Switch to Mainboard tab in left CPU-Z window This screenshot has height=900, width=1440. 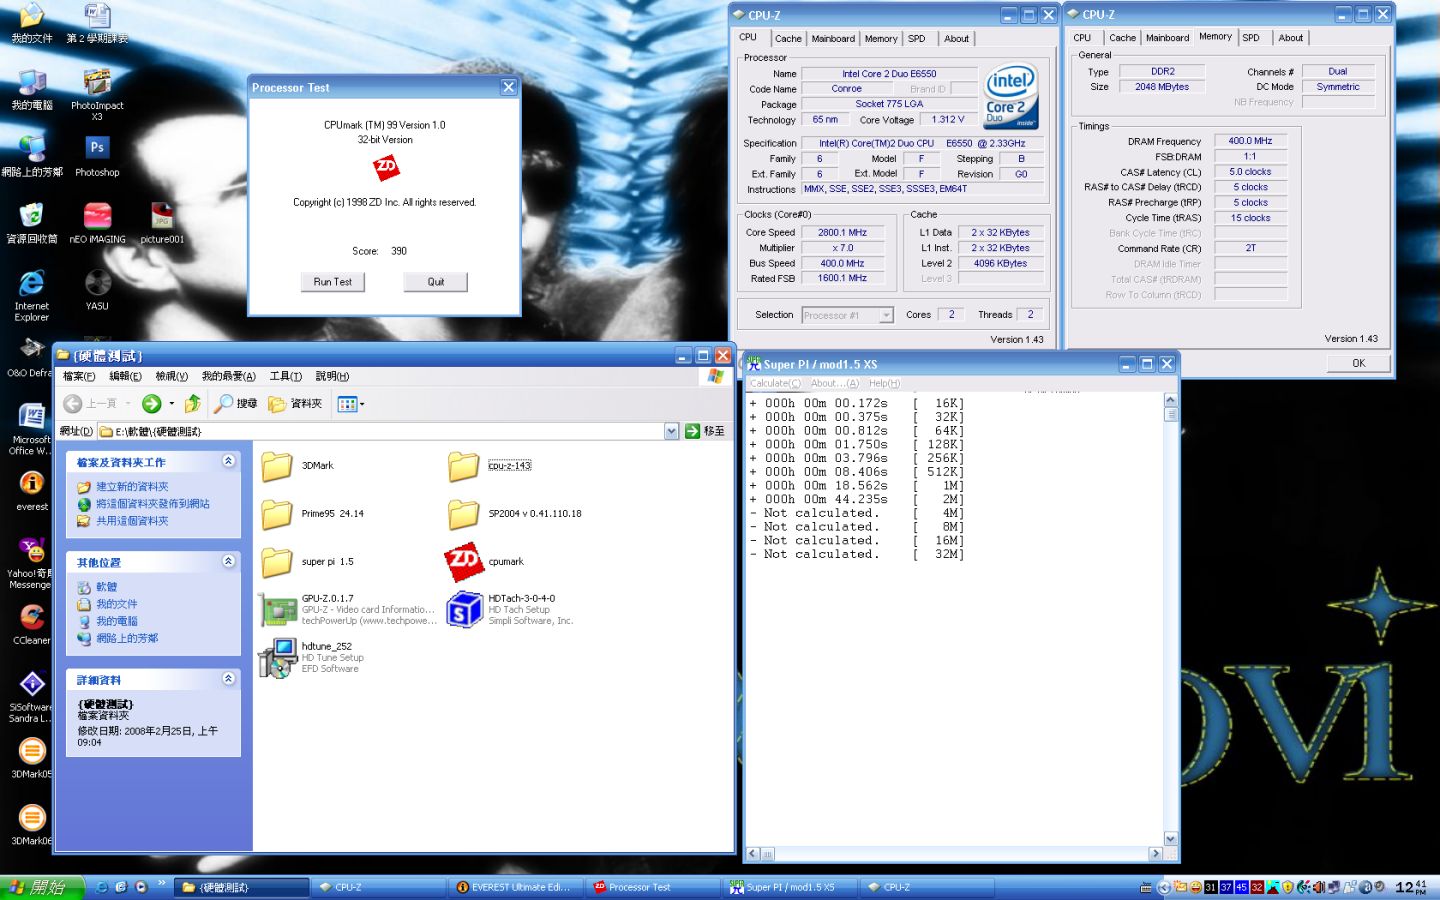point(833,39)
